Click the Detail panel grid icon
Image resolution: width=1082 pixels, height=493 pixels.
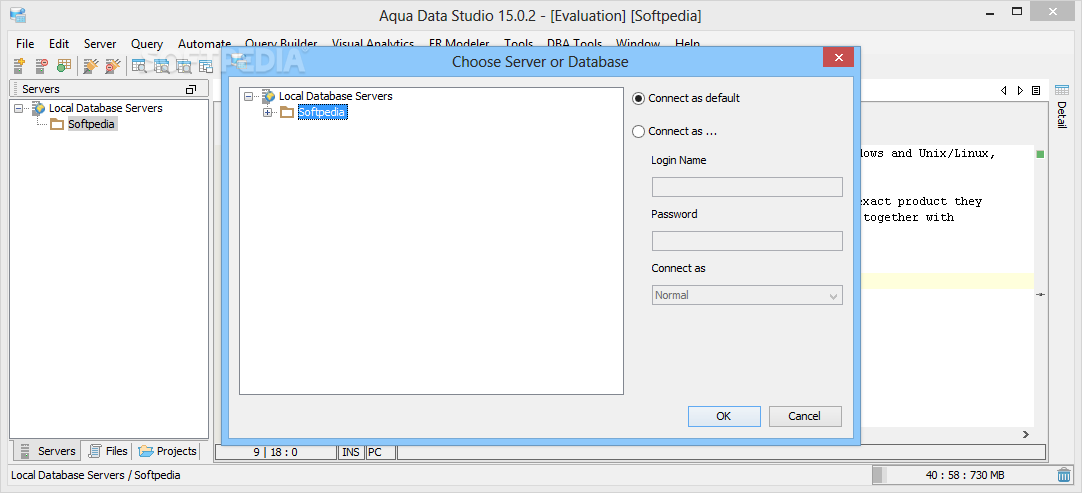[x=1061, y=90]
